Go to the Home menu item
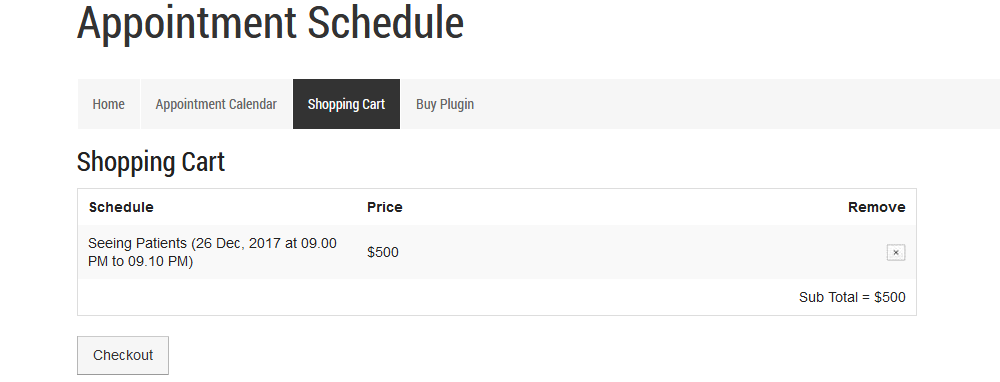Screen dimensions: 1000x382 [x=108, y=104]
